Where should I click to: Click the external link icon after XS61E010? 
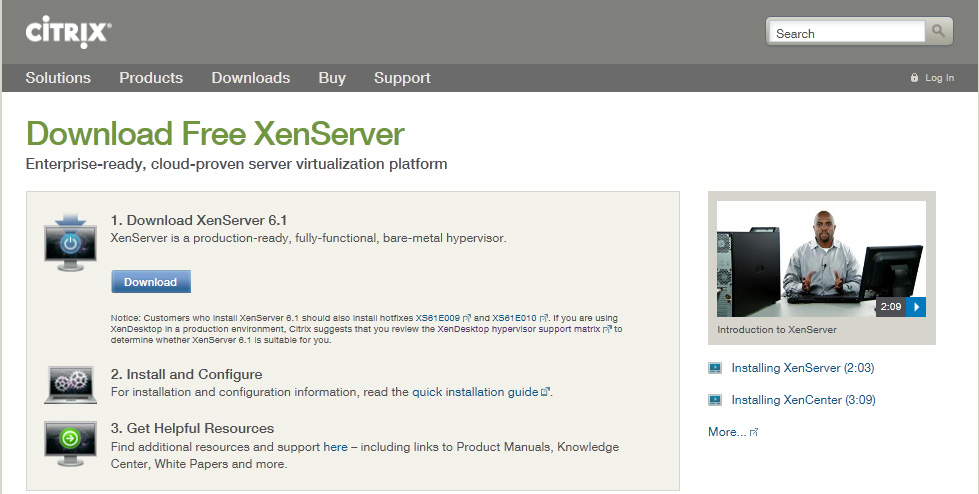(x=544, y=318)
